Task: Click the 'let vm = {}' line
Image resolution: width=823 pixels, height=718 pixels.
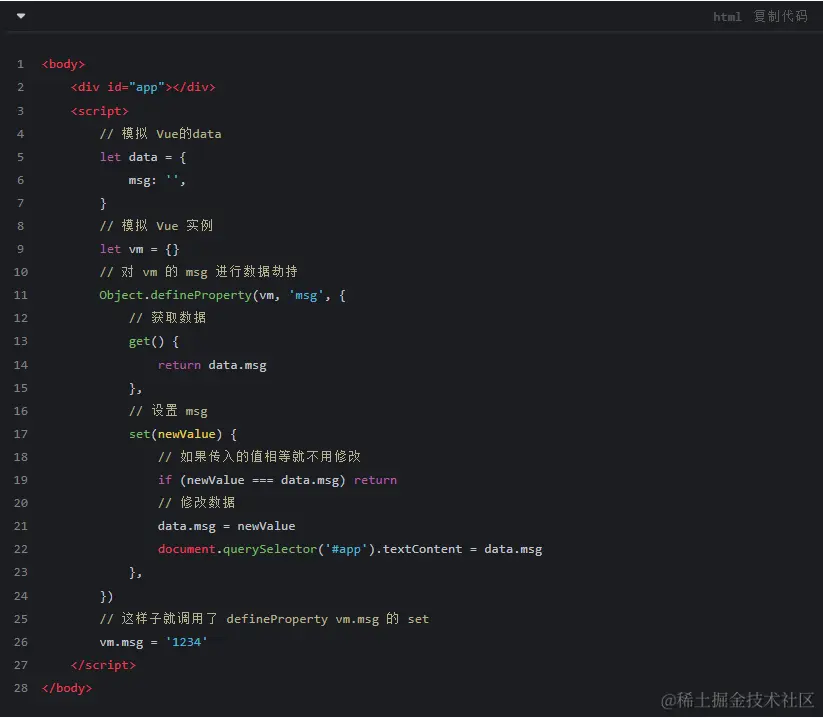Action: (140, 249)
